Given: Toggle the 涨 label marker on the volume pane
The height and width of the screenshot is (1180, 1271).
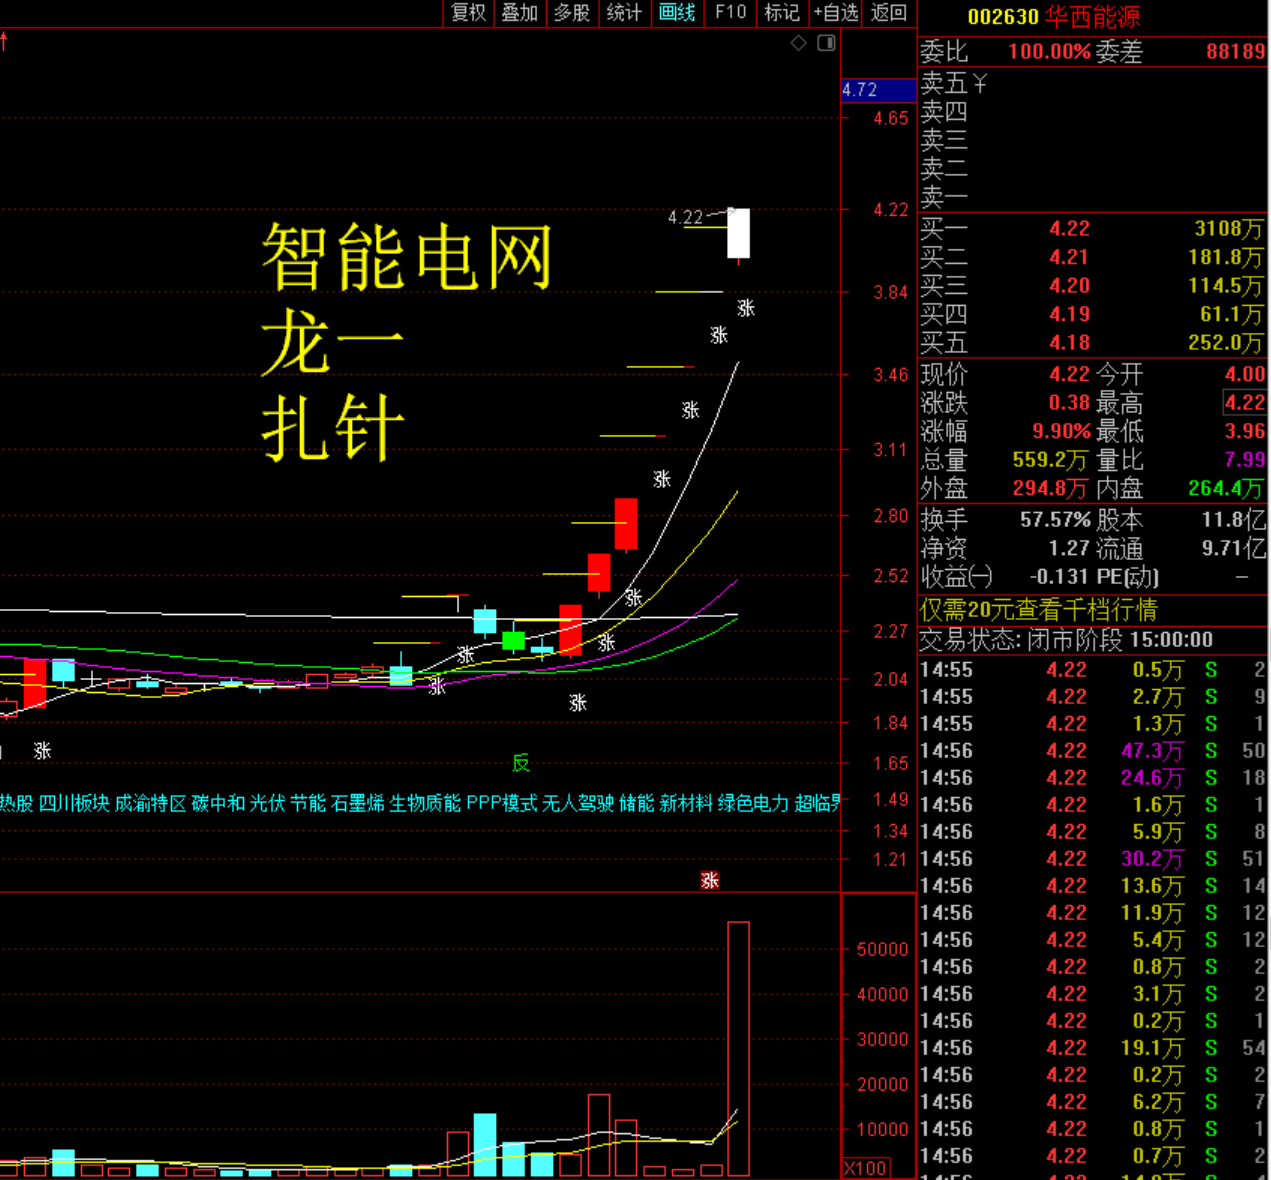Looking at the screenshot, I should point(711,880).
